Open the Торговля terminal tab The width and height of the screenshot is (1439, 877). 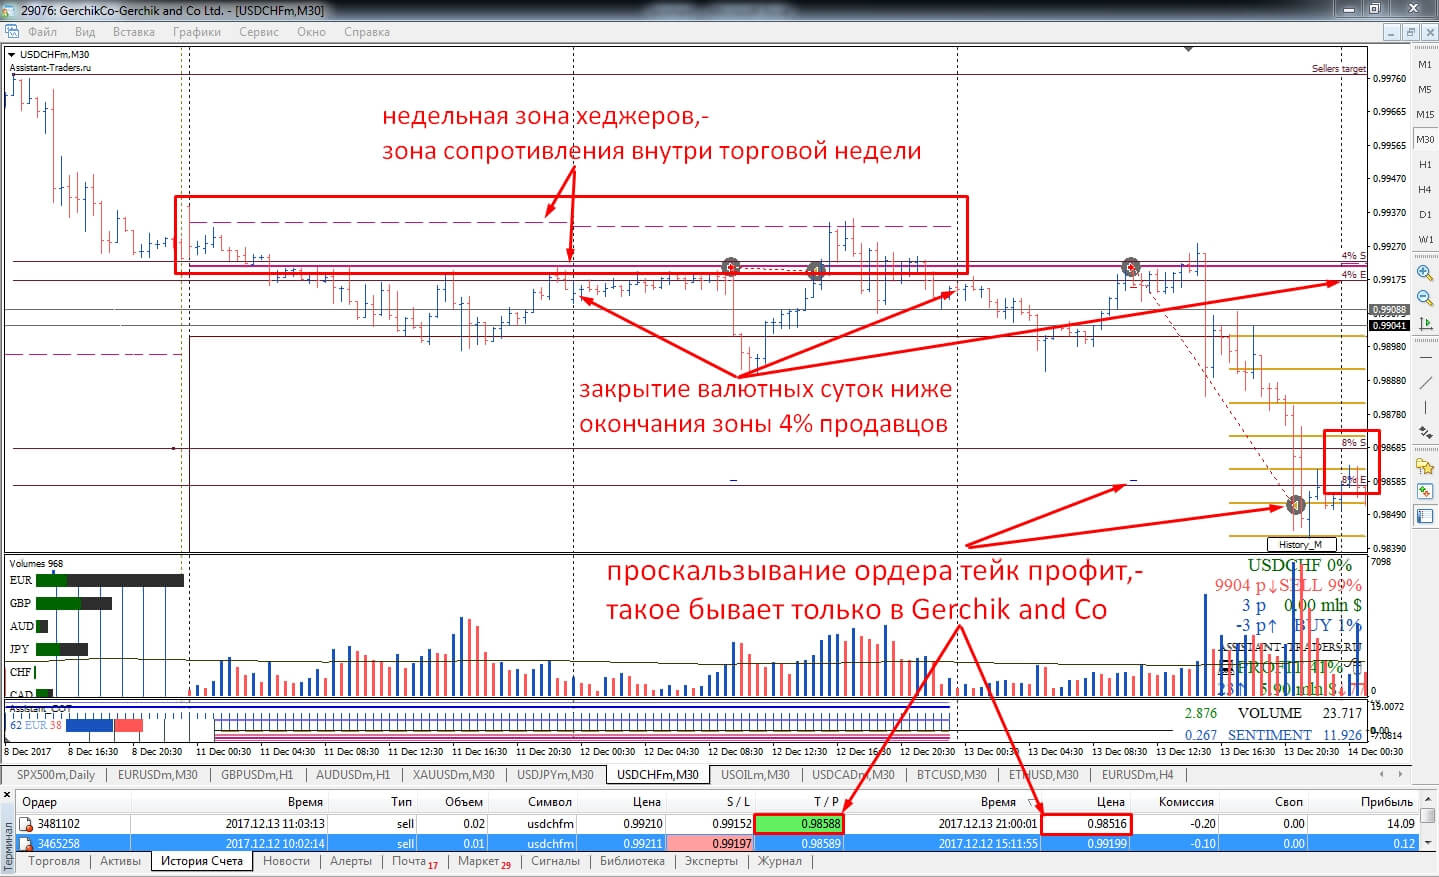54,861
